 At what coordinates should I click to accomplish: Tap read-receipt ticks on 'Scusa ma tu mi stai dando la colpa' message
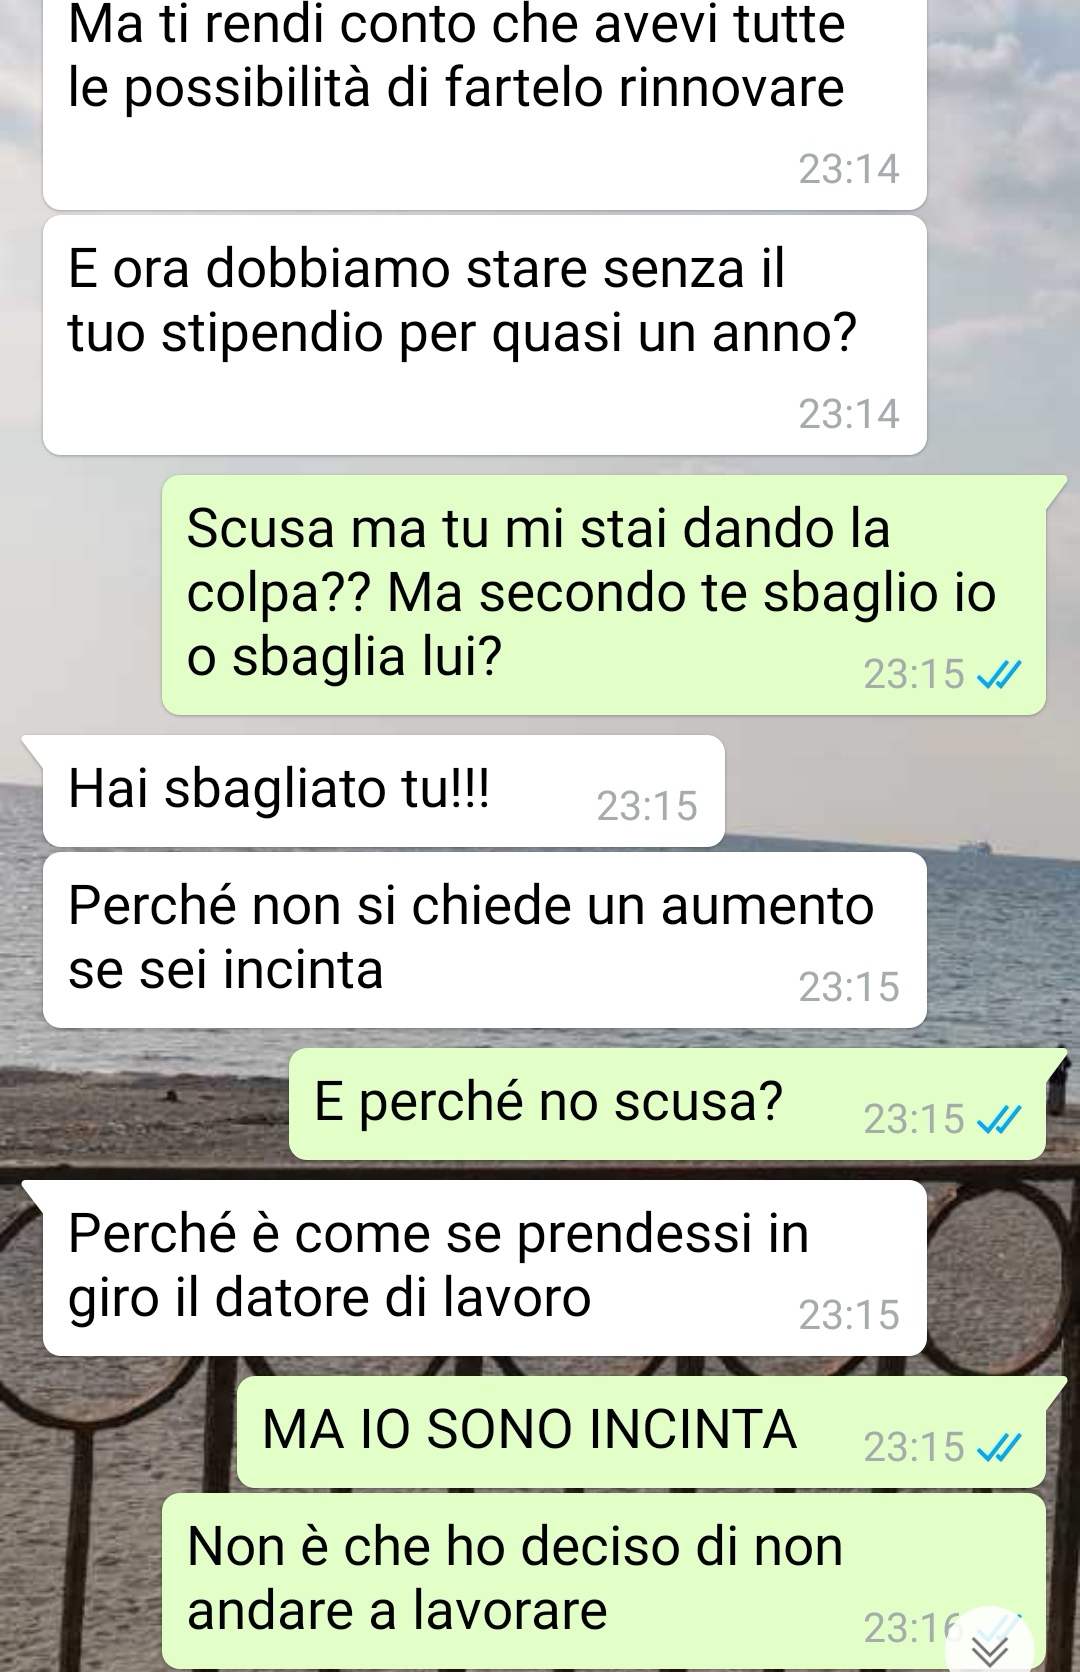click(998, 677)
